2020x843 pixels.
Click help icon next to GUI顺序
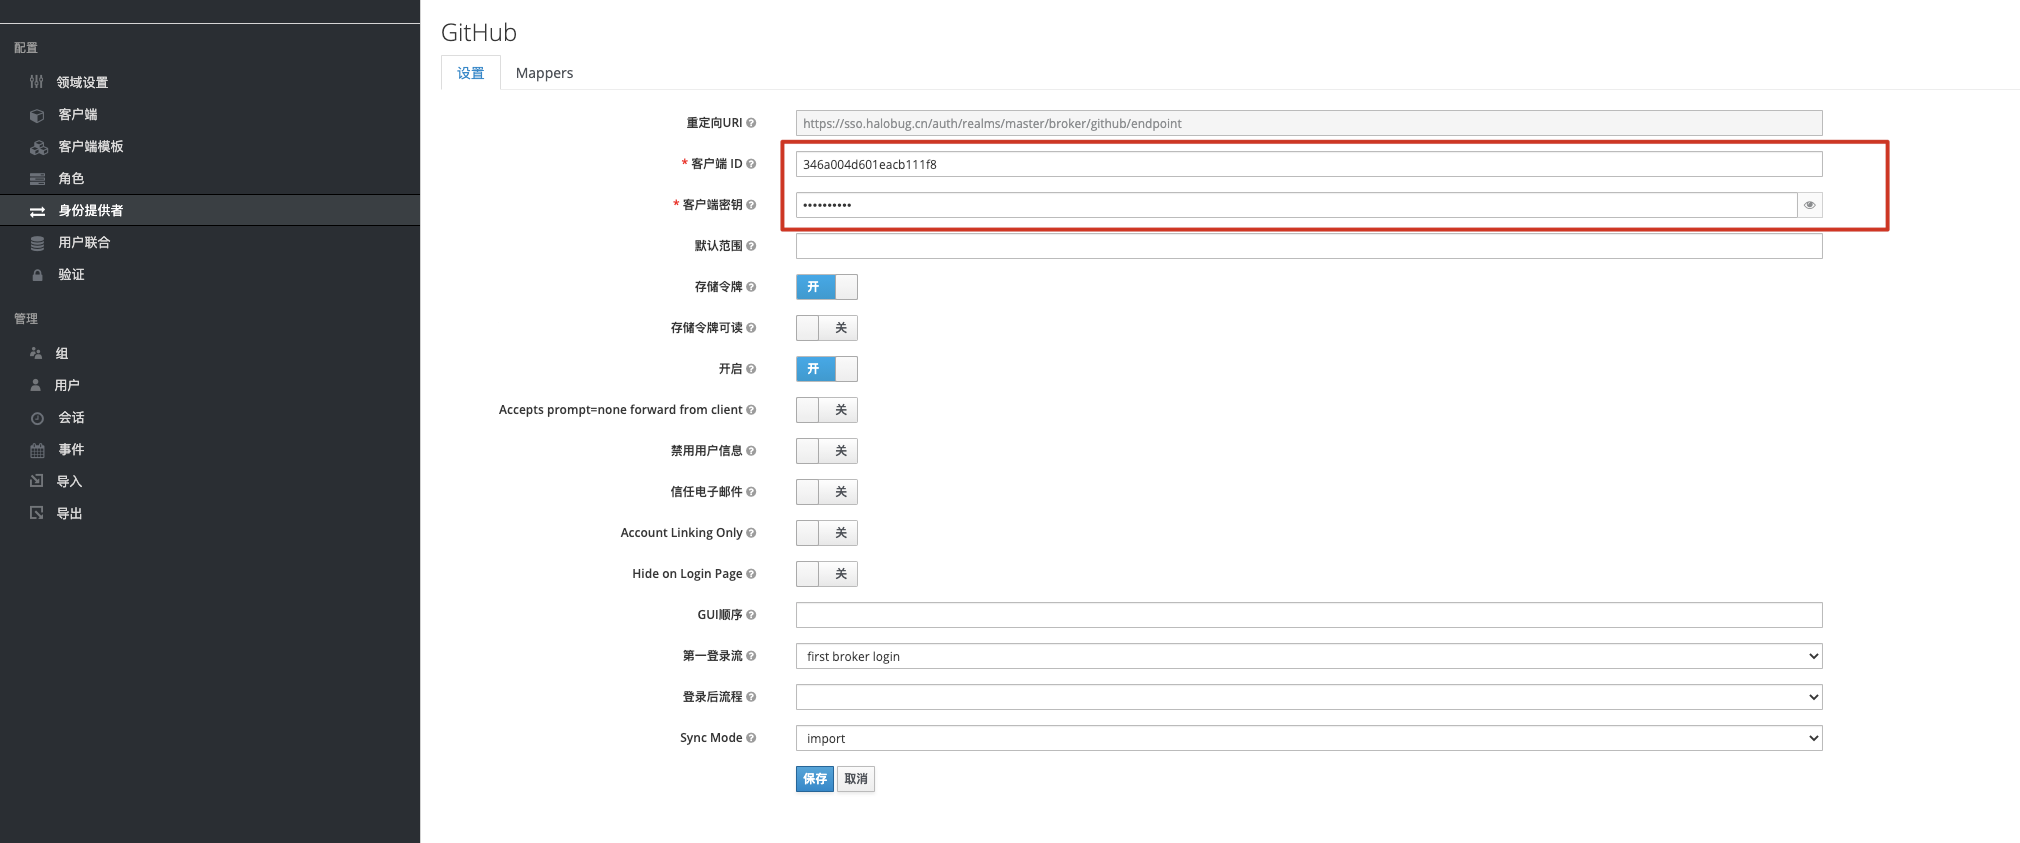751,615
